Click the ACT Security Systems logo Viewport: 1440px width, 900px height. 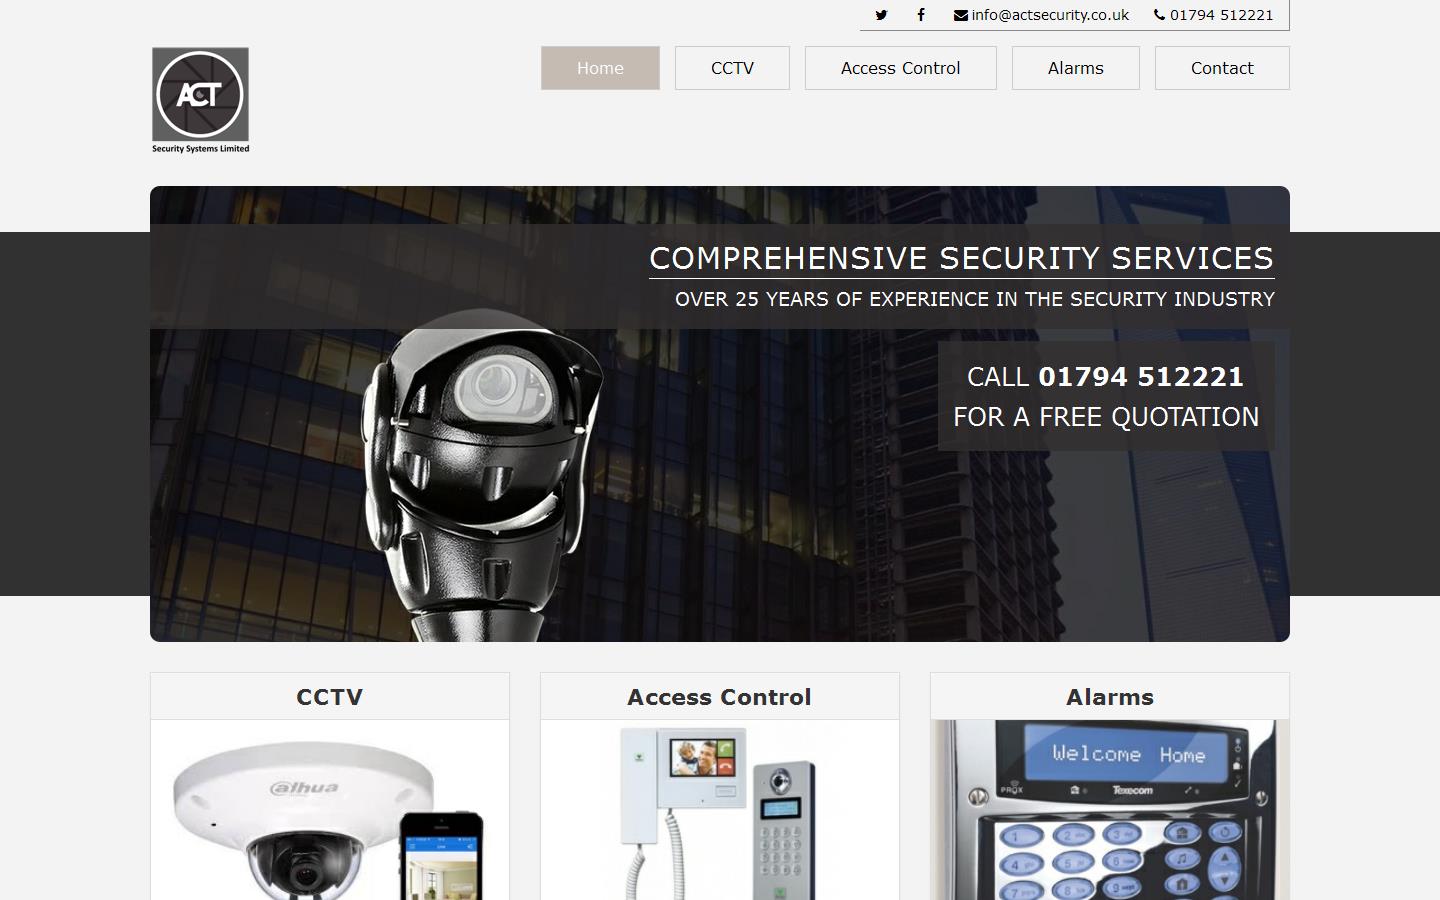(x=200, y=100)
